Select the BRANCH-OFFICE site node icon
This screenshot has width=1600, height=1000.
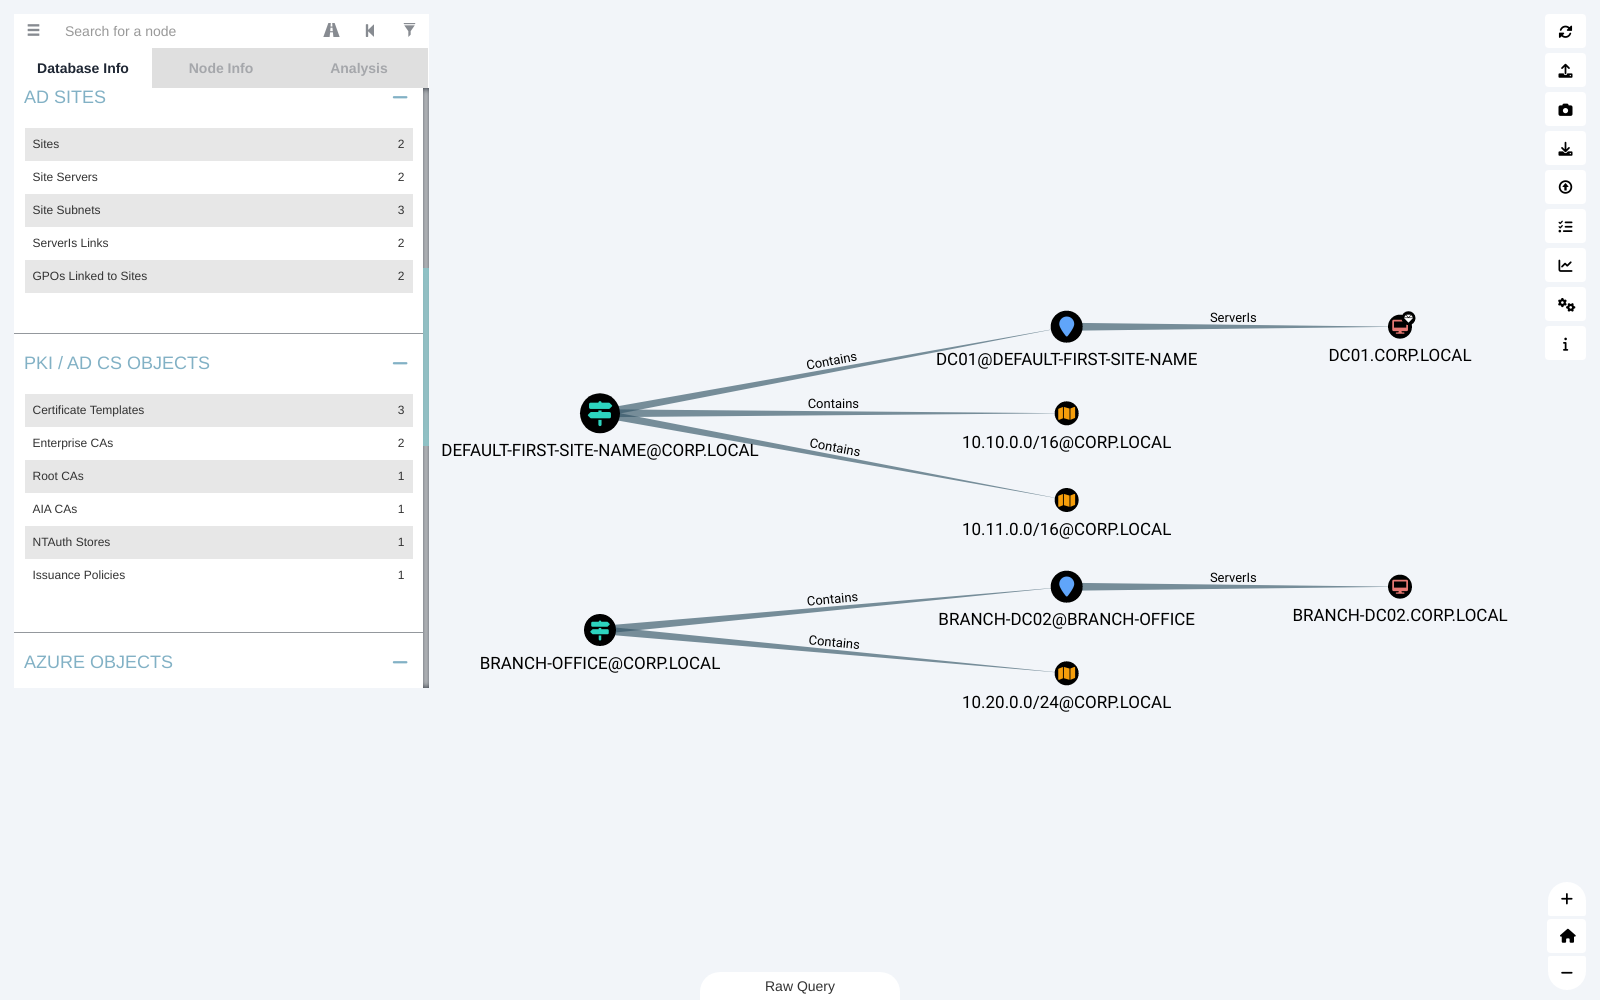600,630
